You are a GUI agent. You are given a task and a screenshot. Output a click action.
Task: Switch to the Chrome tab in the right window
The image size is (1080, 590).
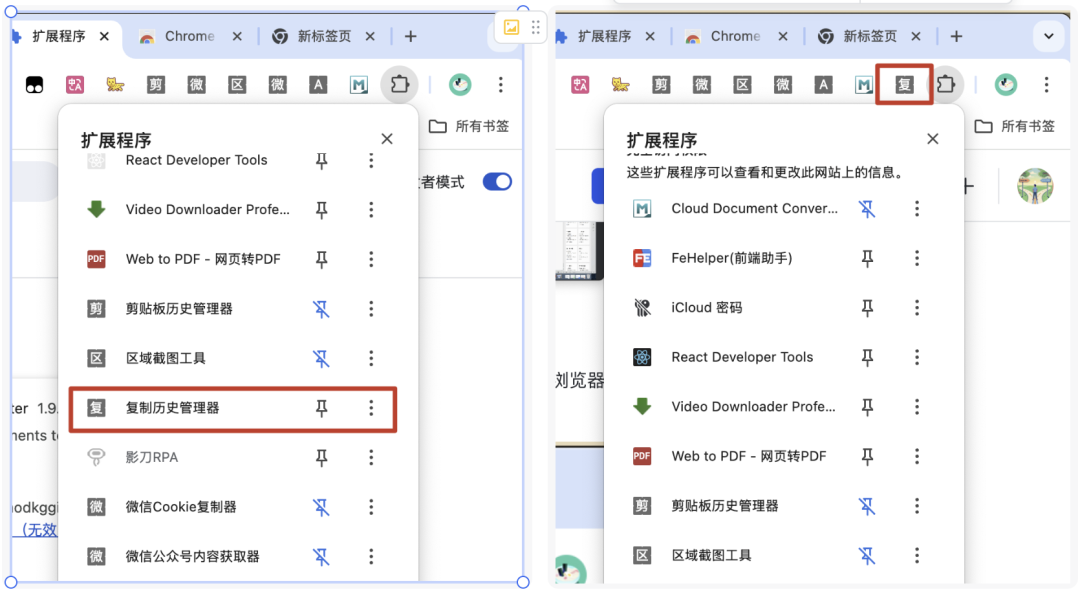[736, 36]
